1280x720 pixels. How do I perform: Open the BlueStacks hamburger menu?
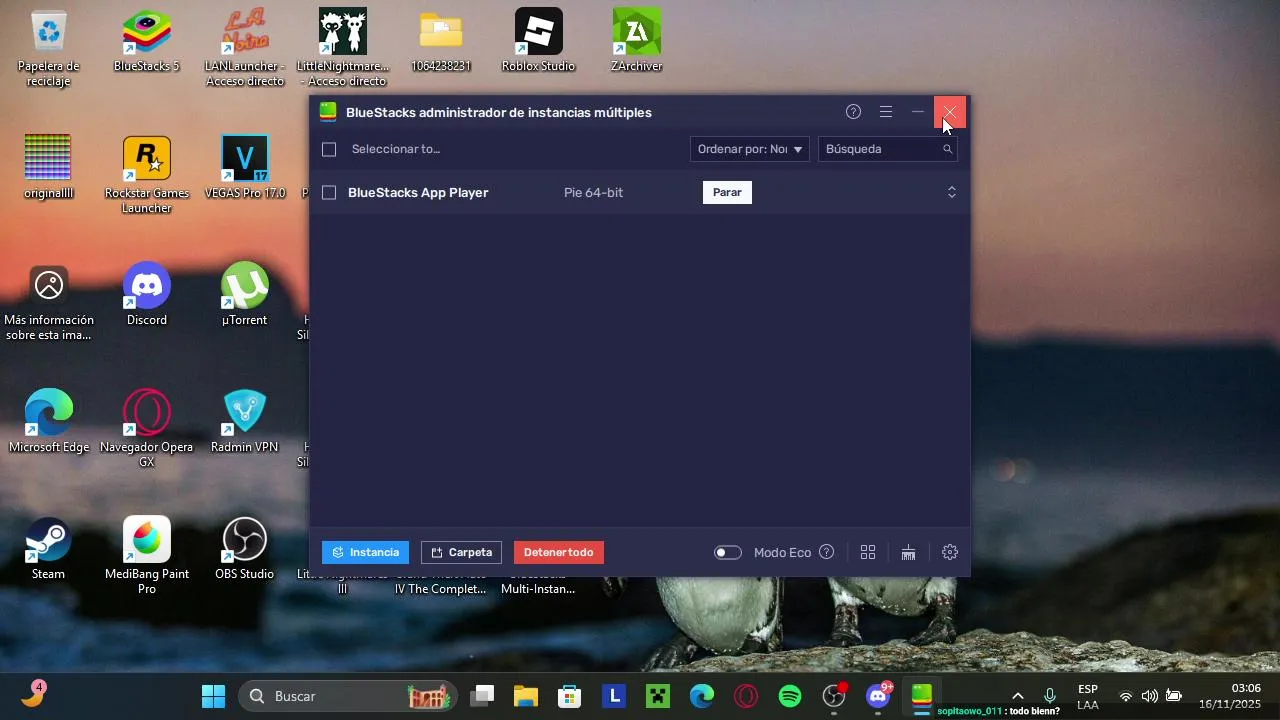pyautogui.click(x=886, y=112)
